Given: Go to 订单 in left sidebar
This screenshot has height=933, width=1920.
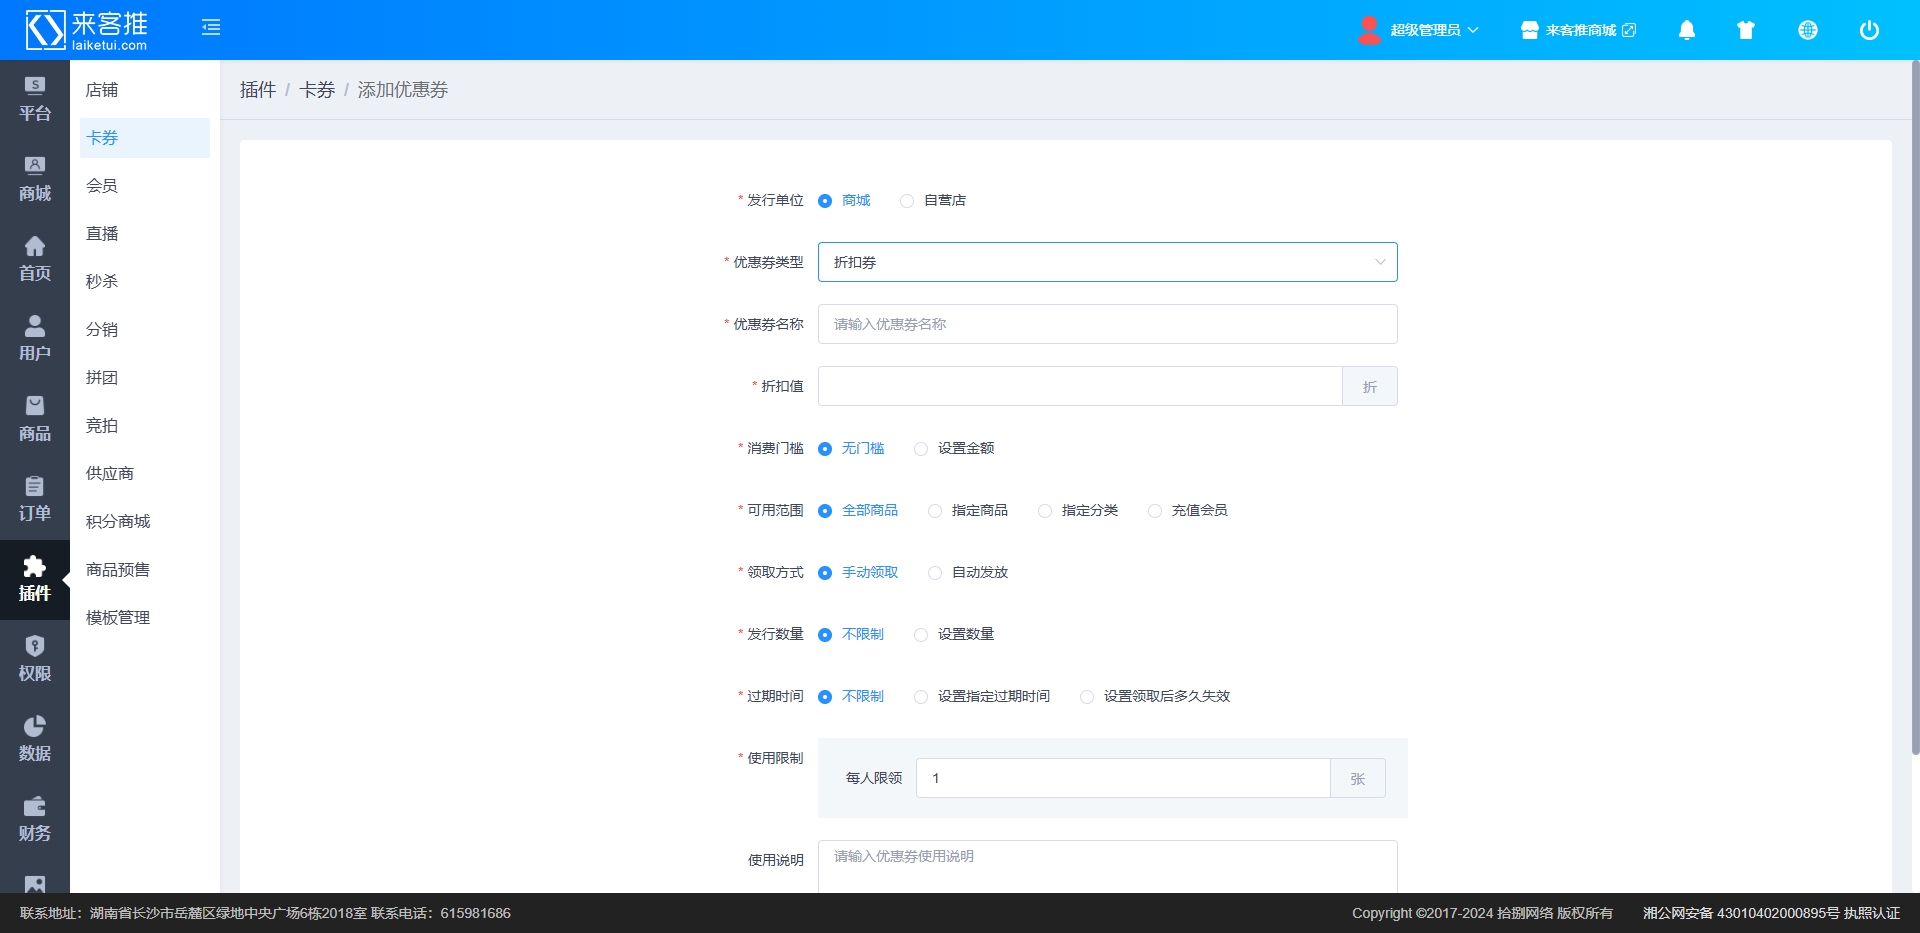Looking at the screenshot, I should pos(35,499).
